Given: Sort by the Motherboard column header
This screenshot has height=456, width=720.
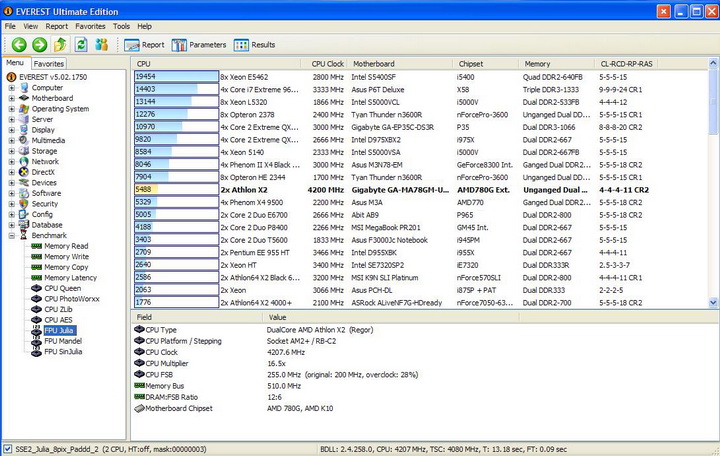Looking at the screenshot, I should (400, 64).
